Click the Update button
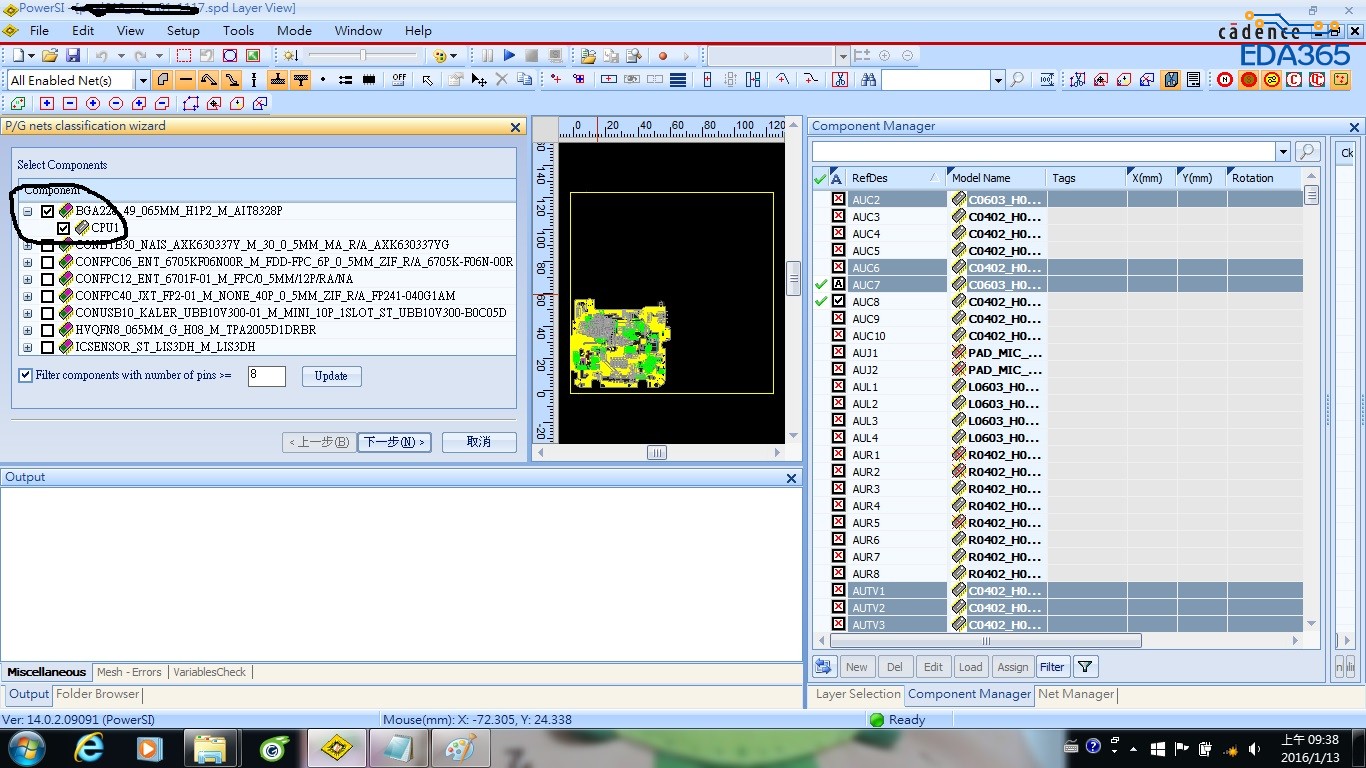1366x768 pixels. 331,376
